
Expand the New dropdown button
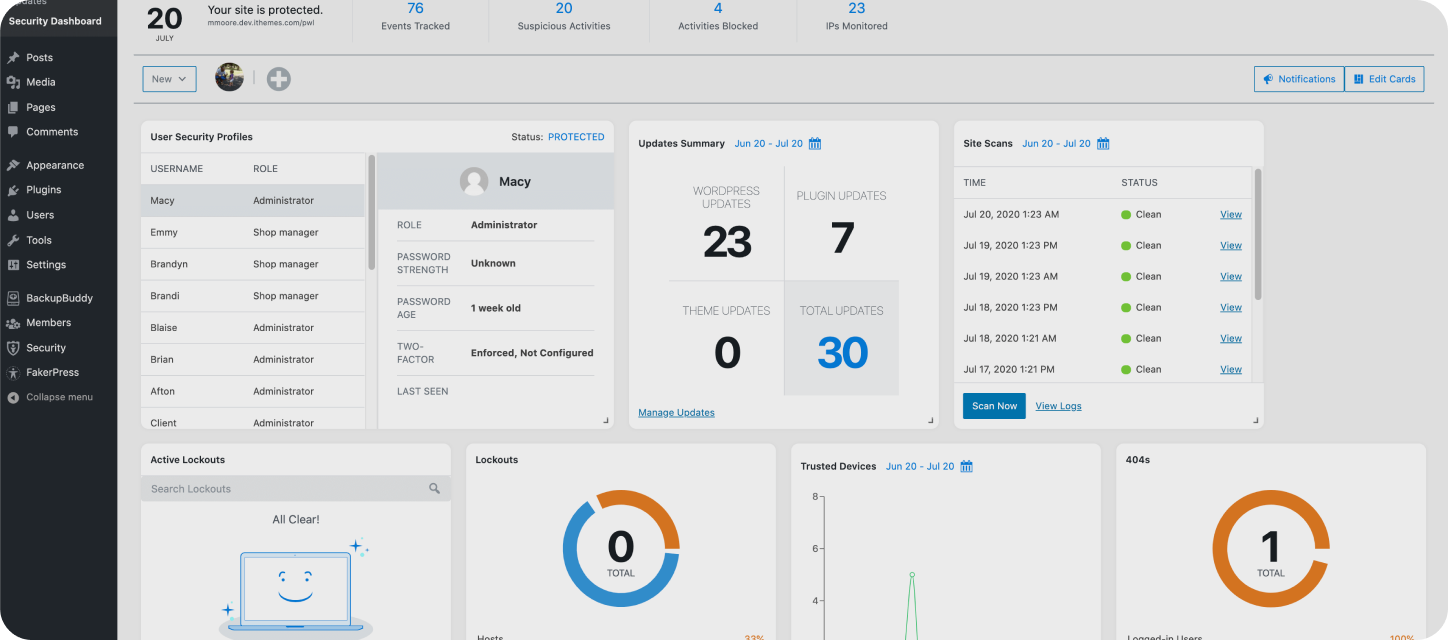169,79
